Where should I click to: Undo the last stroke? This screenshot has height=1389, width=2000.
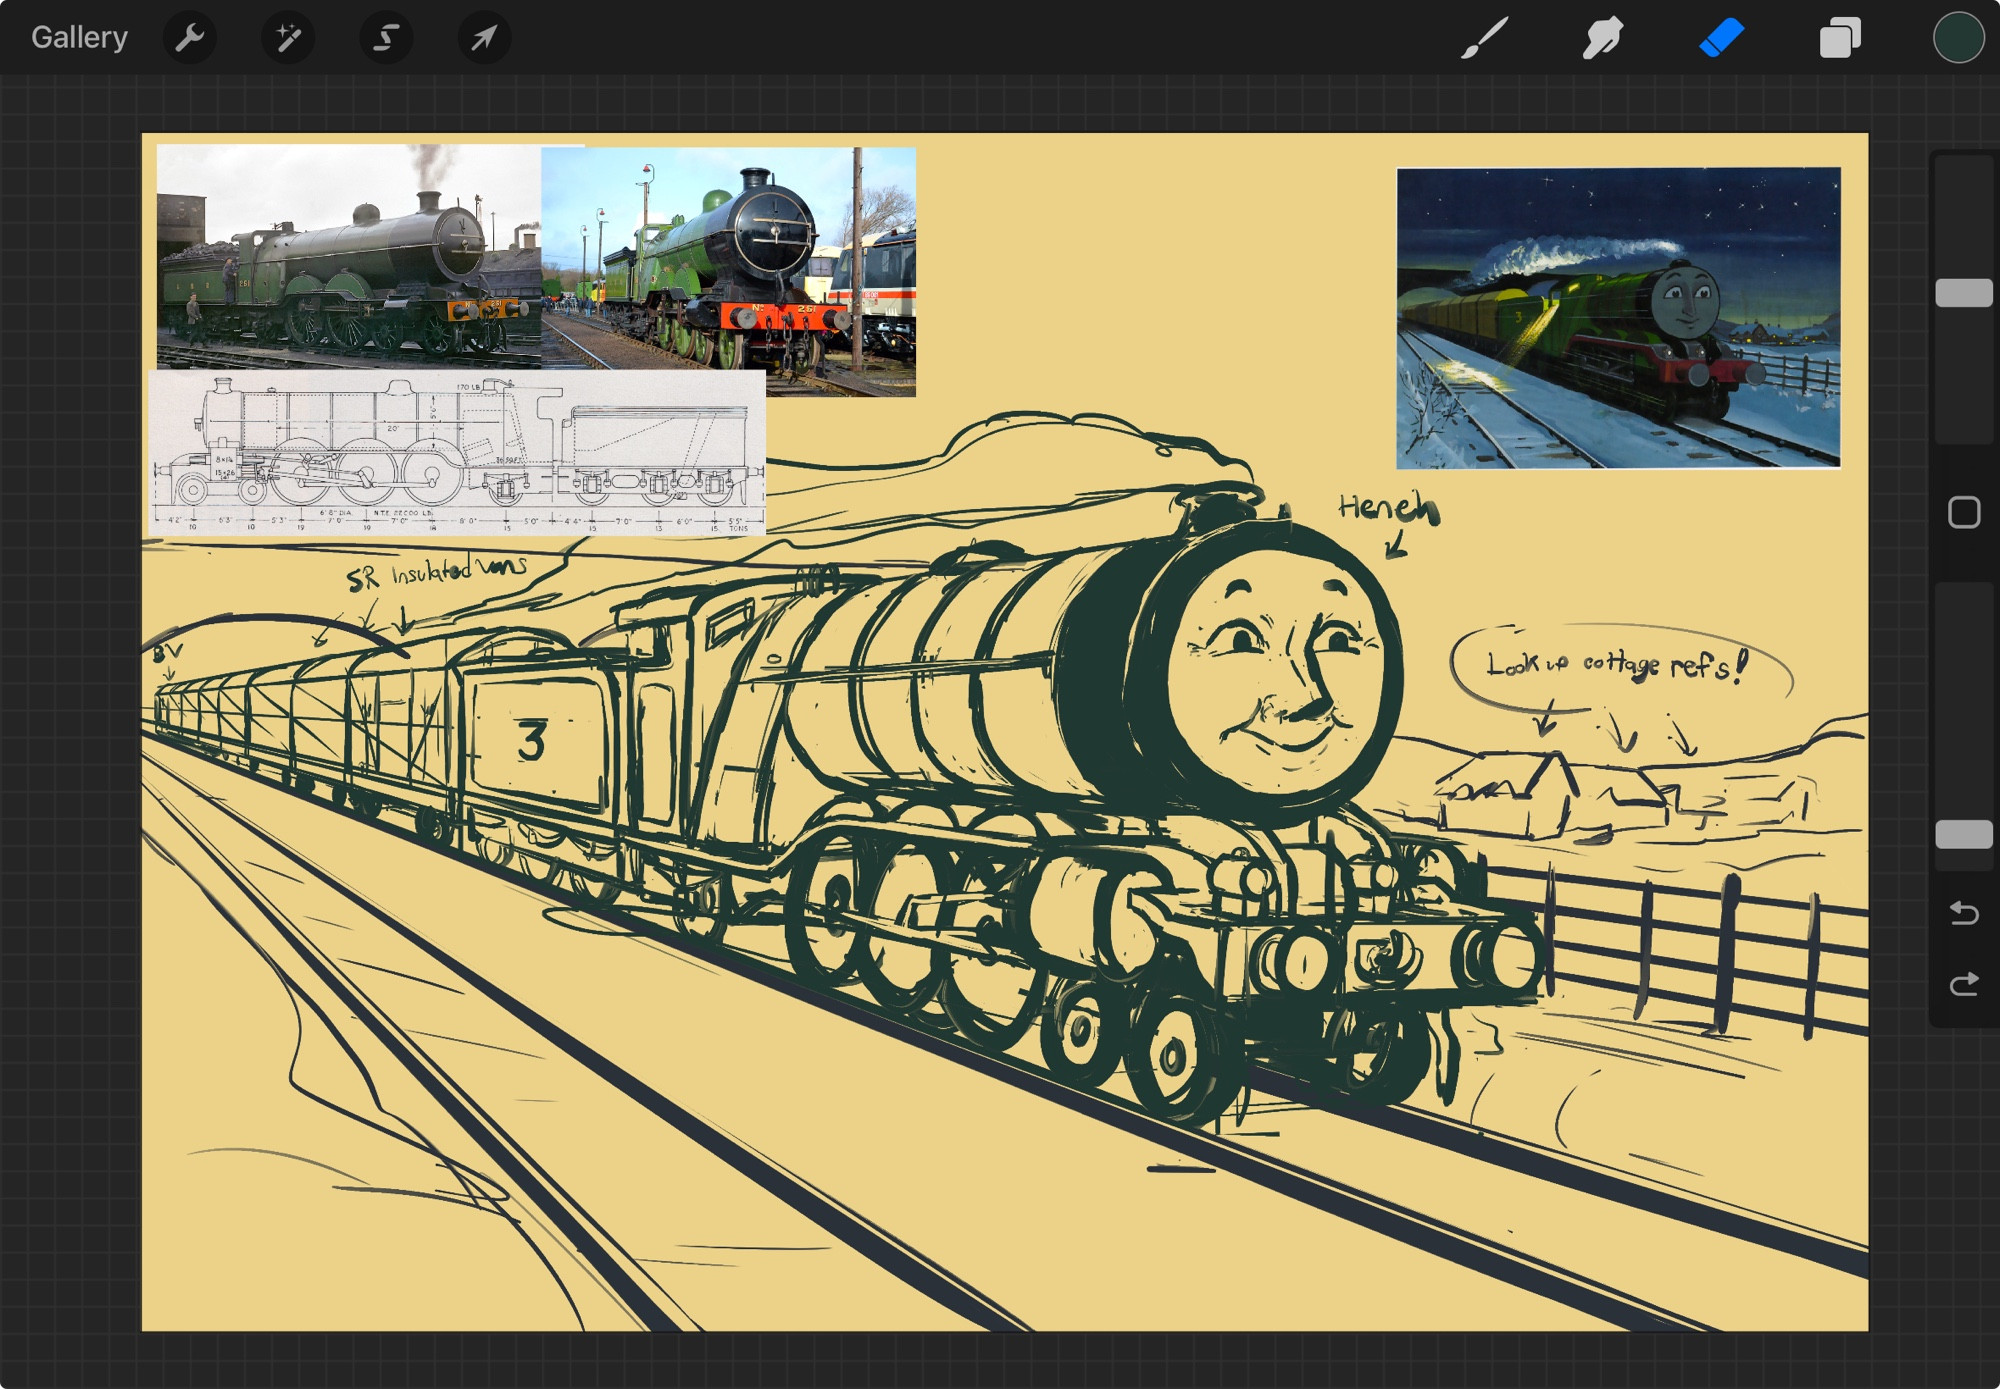tap(1964, 913)
